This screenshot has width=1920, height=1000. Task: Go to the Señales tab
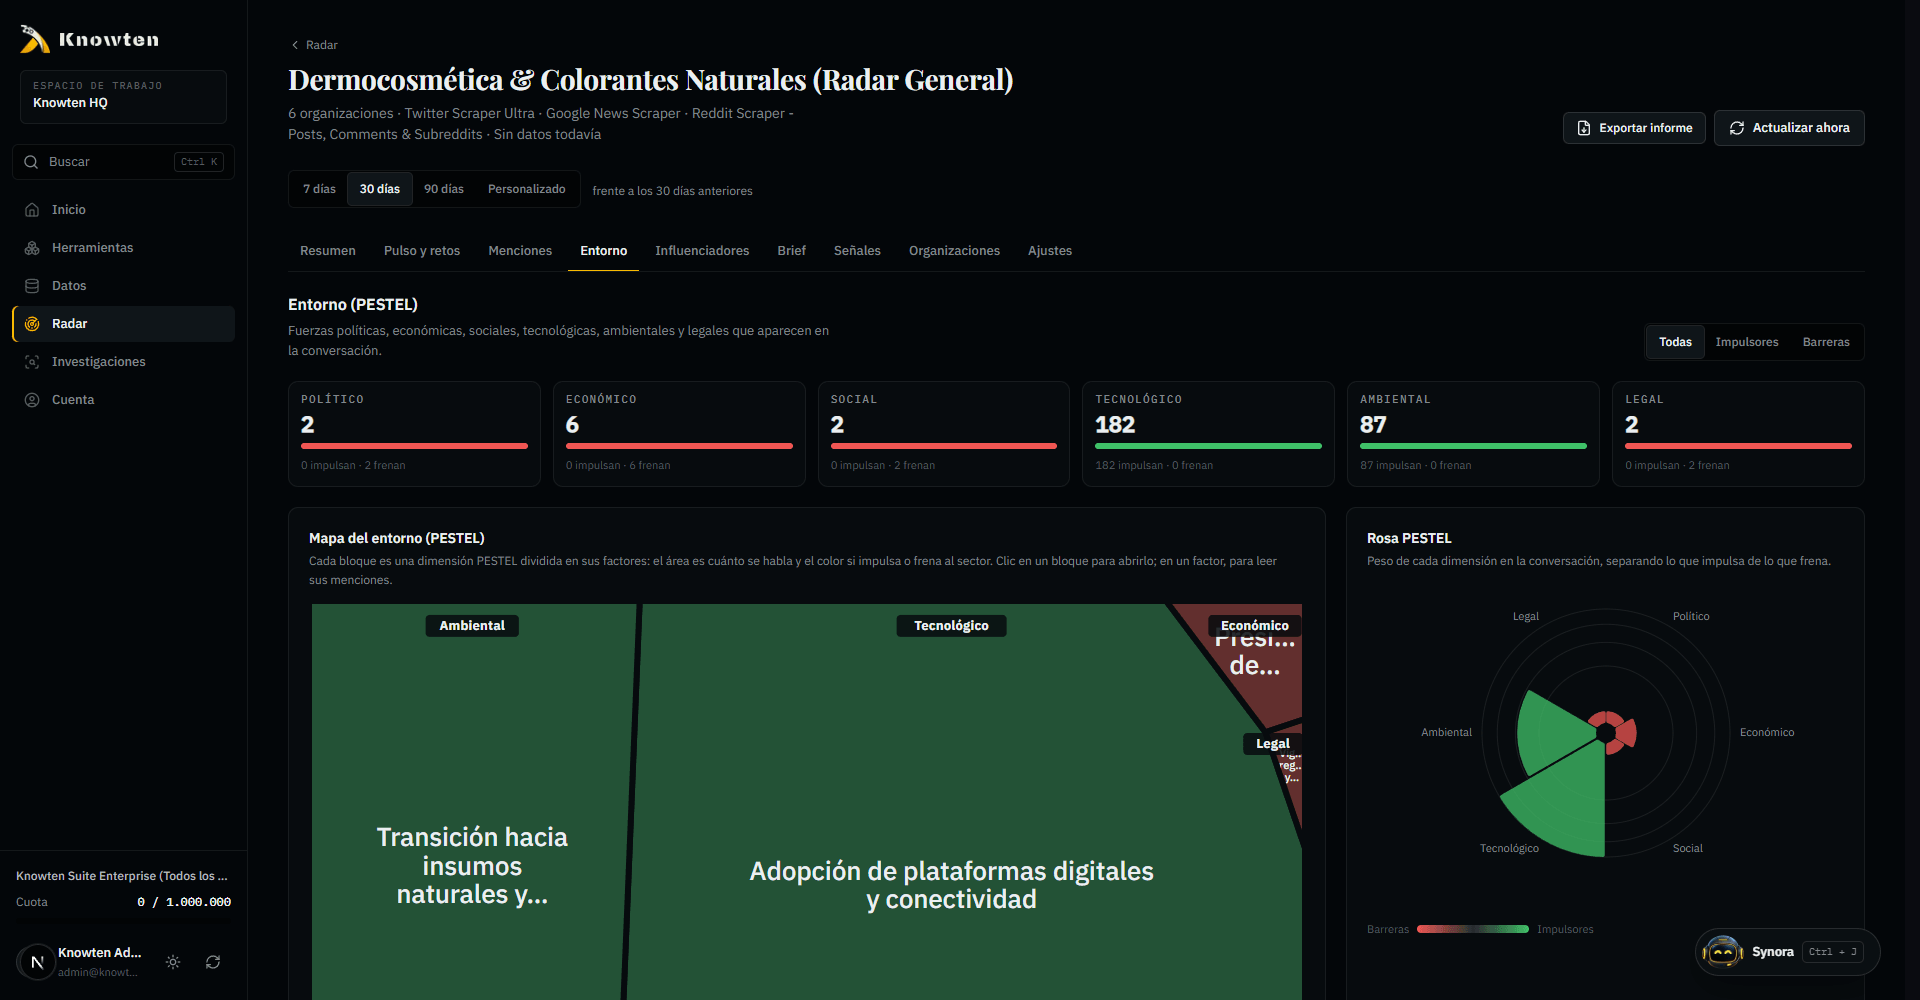click(x=857, y=251)
